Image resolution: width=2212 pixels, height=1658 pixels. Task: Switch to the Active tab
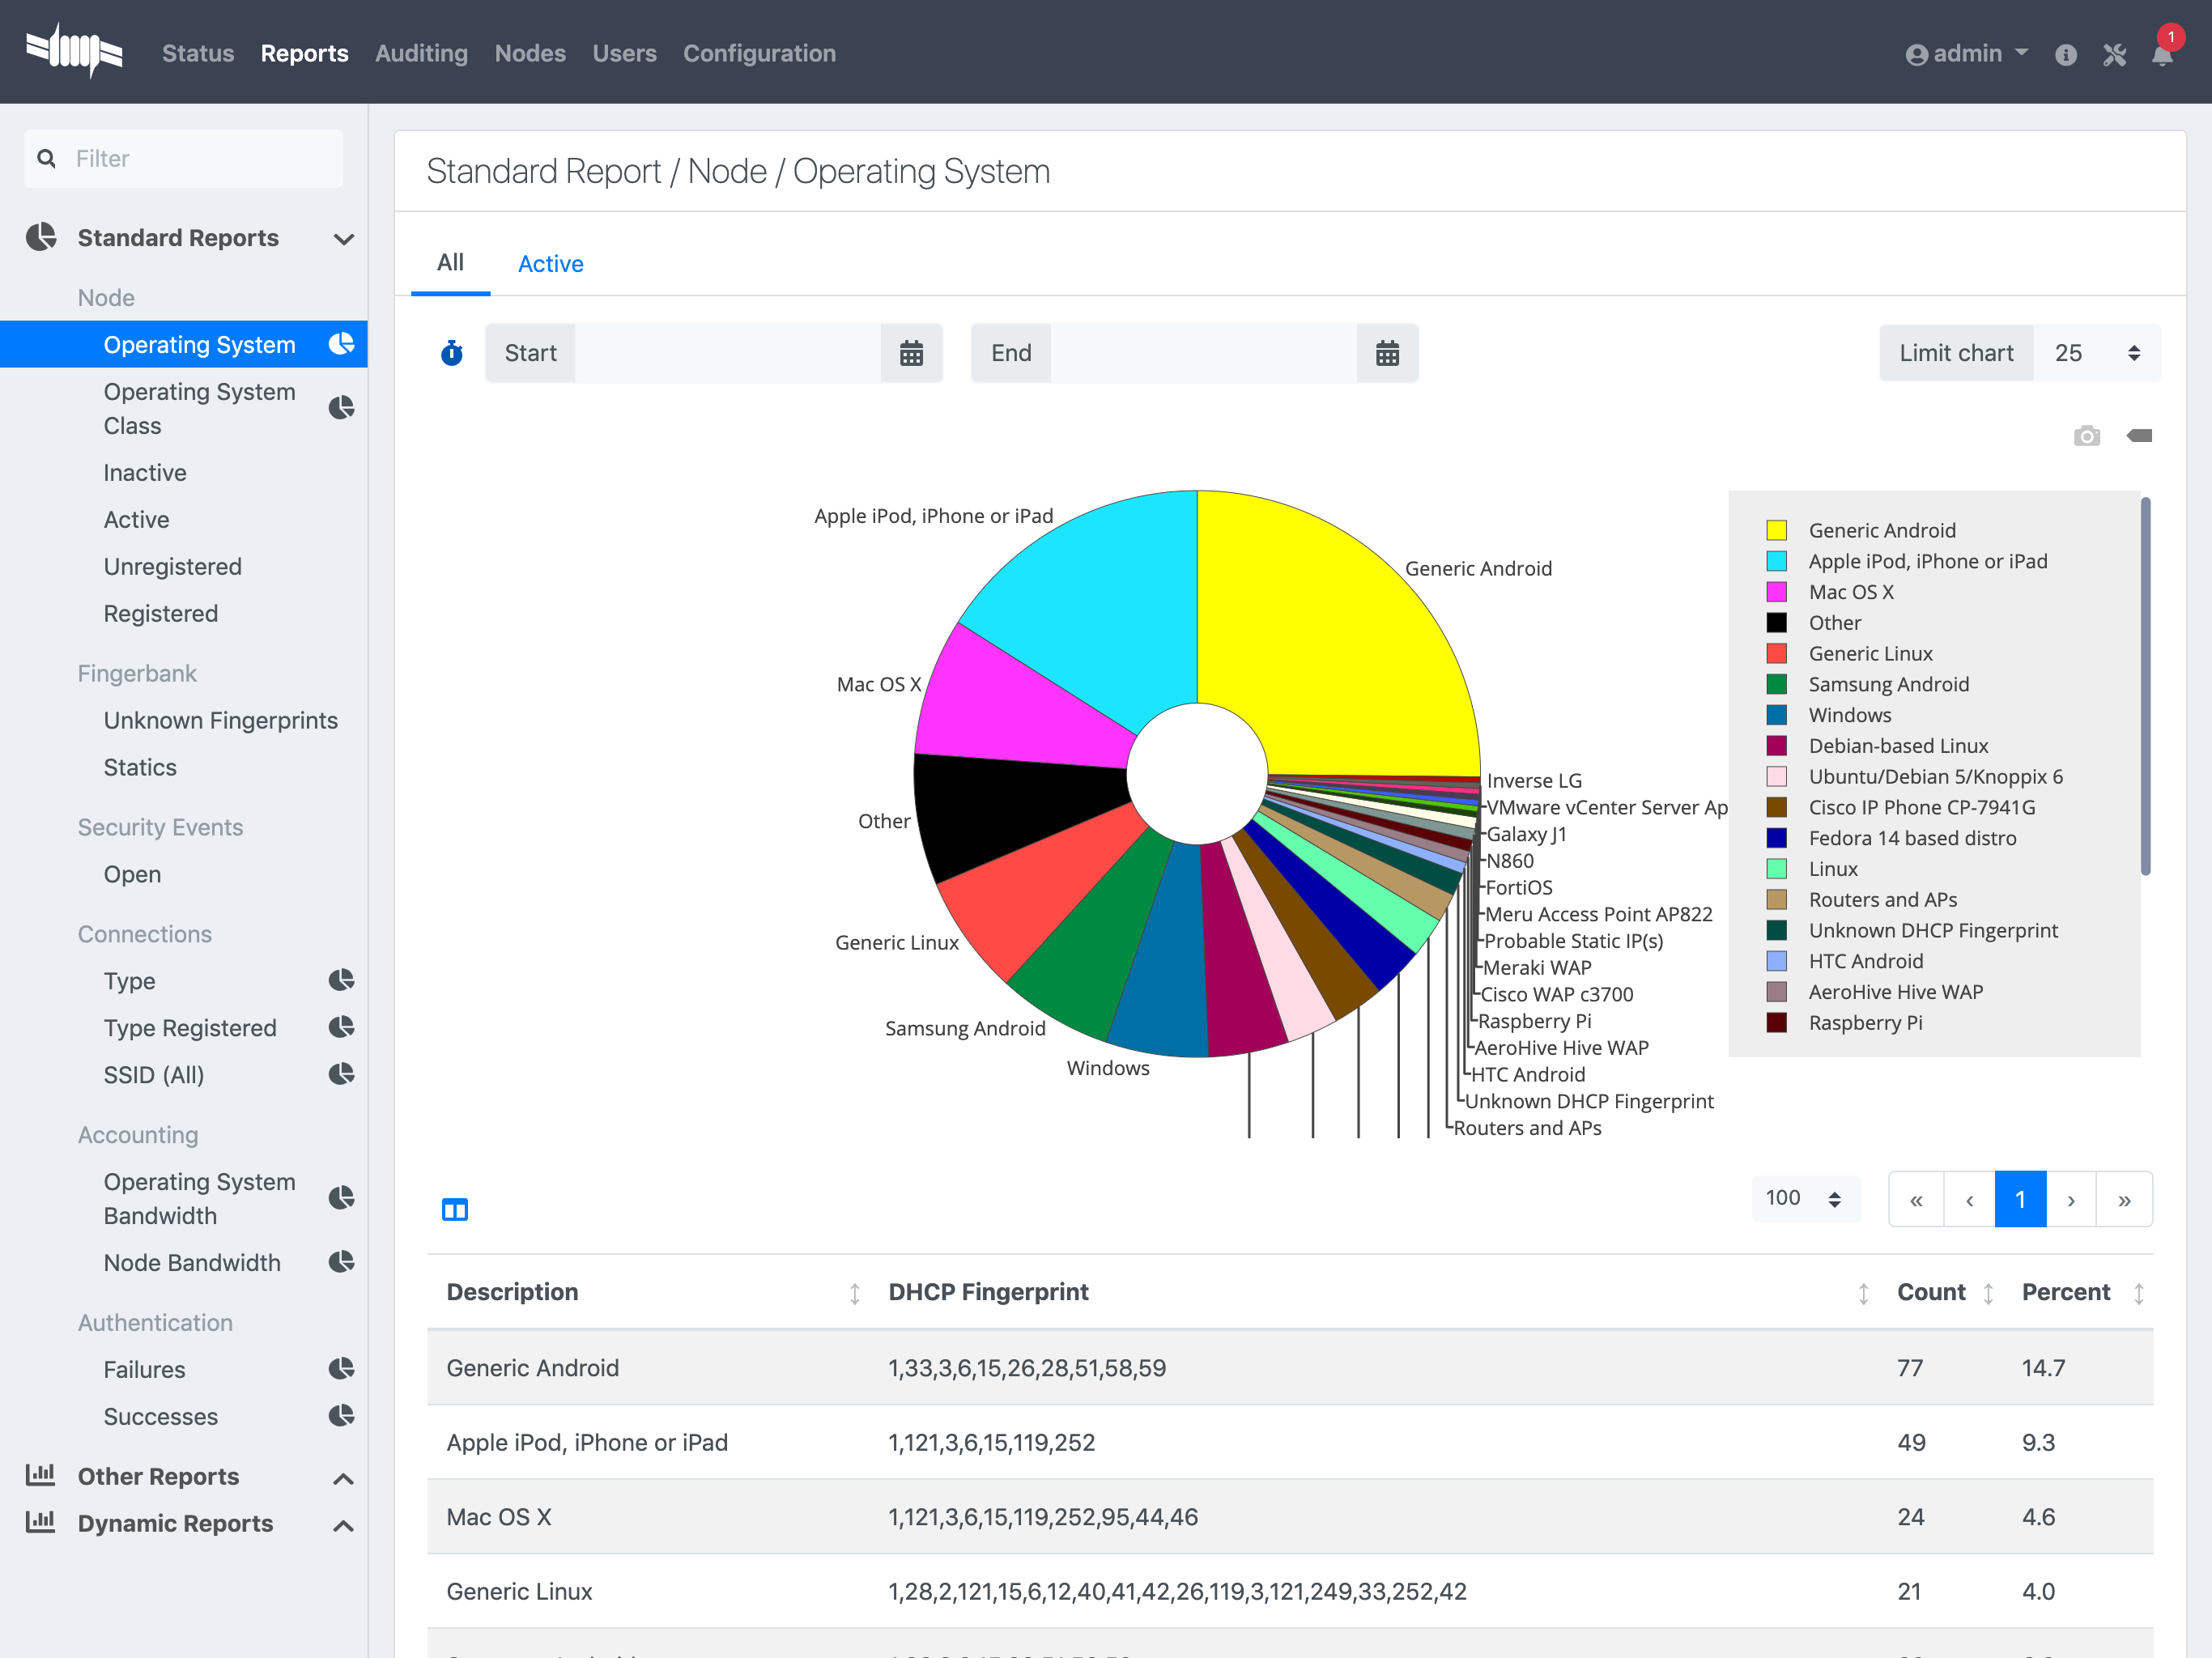click(x=550, y=264)
